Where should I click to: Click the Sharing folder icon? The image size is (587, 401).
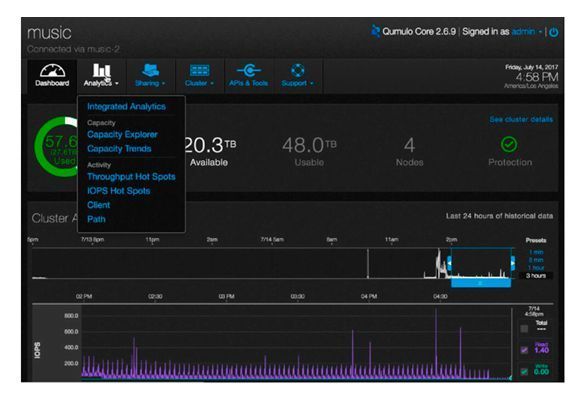tap(150, 70)
